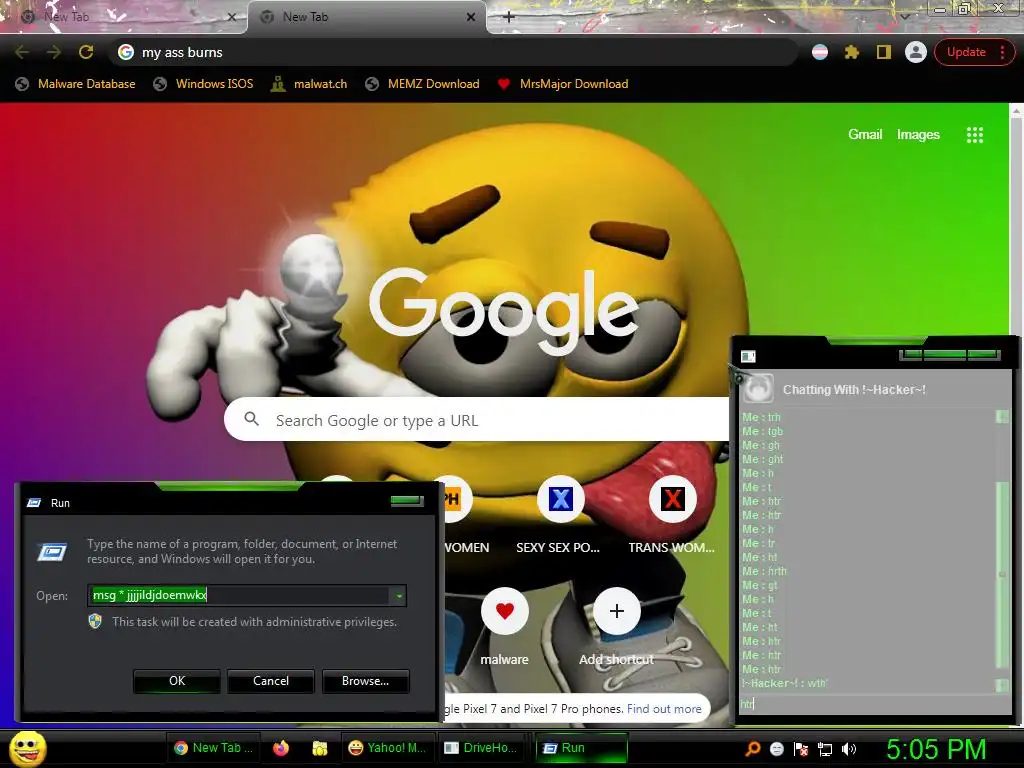Open malwat.ch bookmark
1024x768 pixels.
309,84
